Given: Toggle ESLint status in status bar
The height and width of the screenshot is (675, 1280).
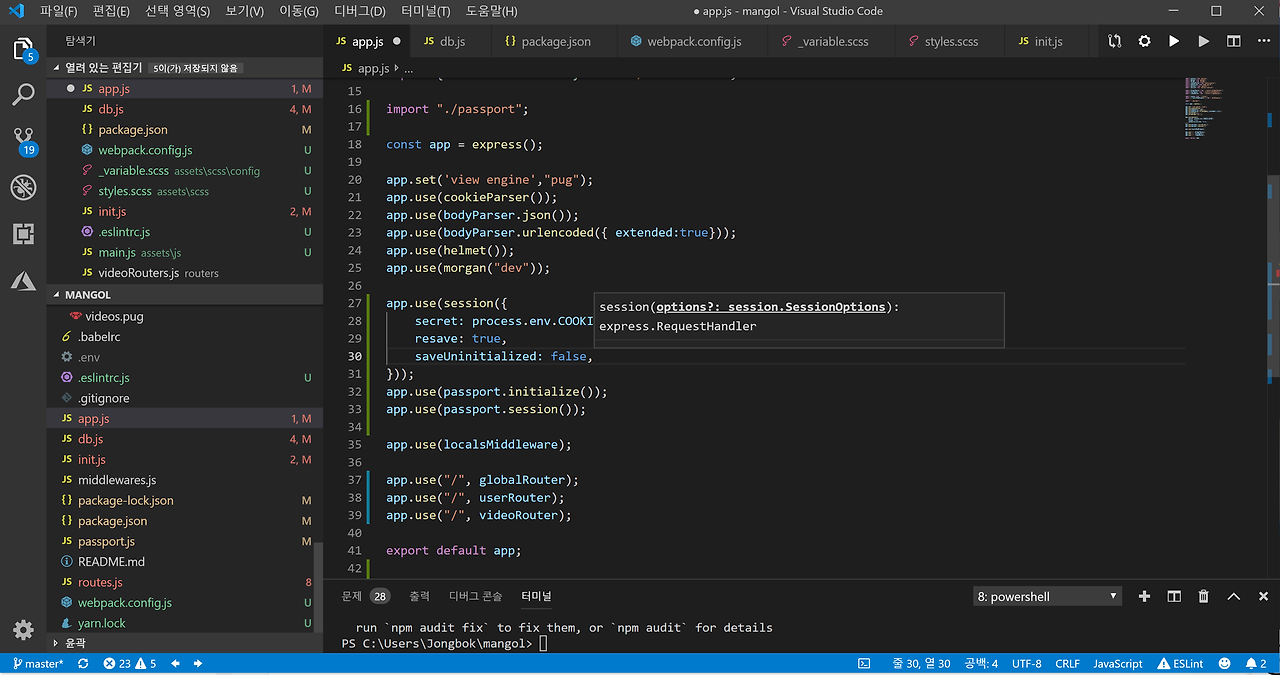Looking at the screenshot, I should 1180,663.
